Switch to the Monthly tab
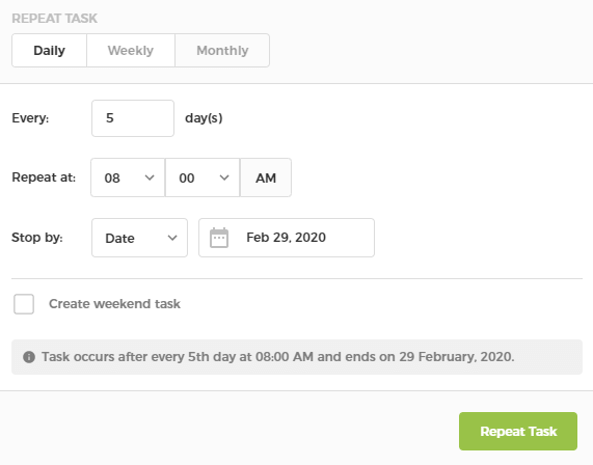 (x=222, y=50)
